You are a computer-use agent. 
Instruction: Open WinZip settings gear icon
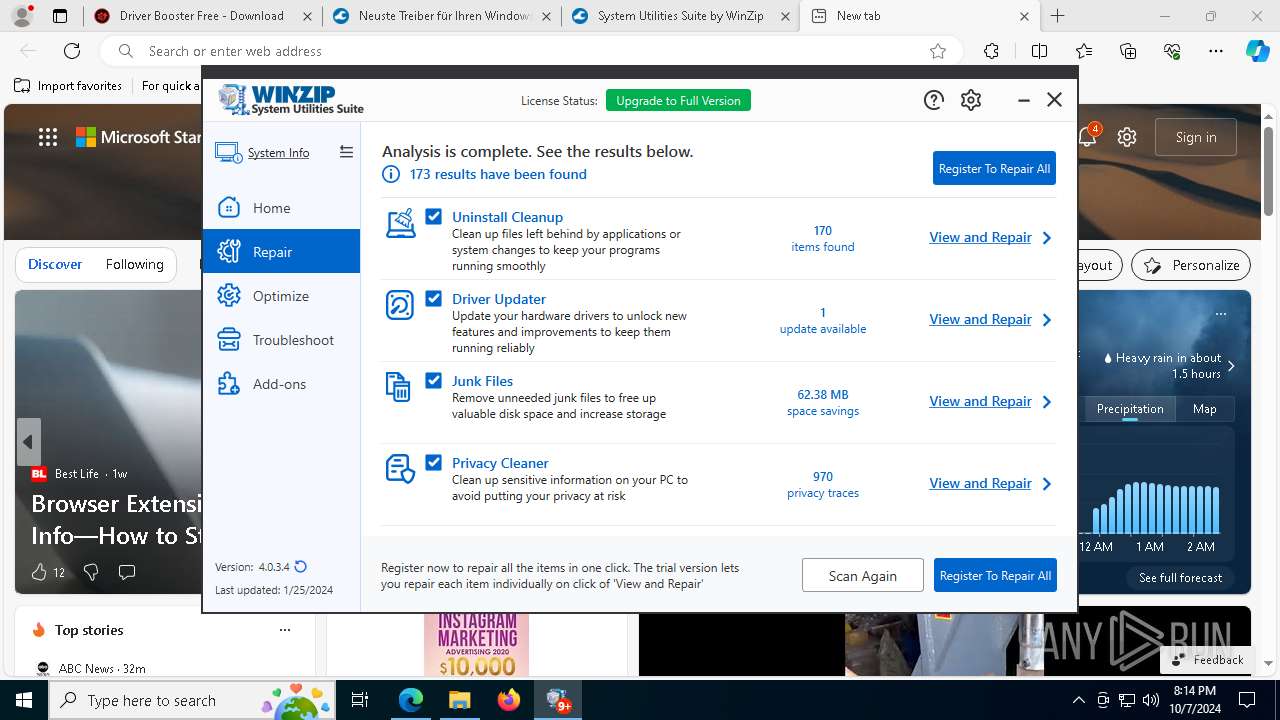(971, 100)
